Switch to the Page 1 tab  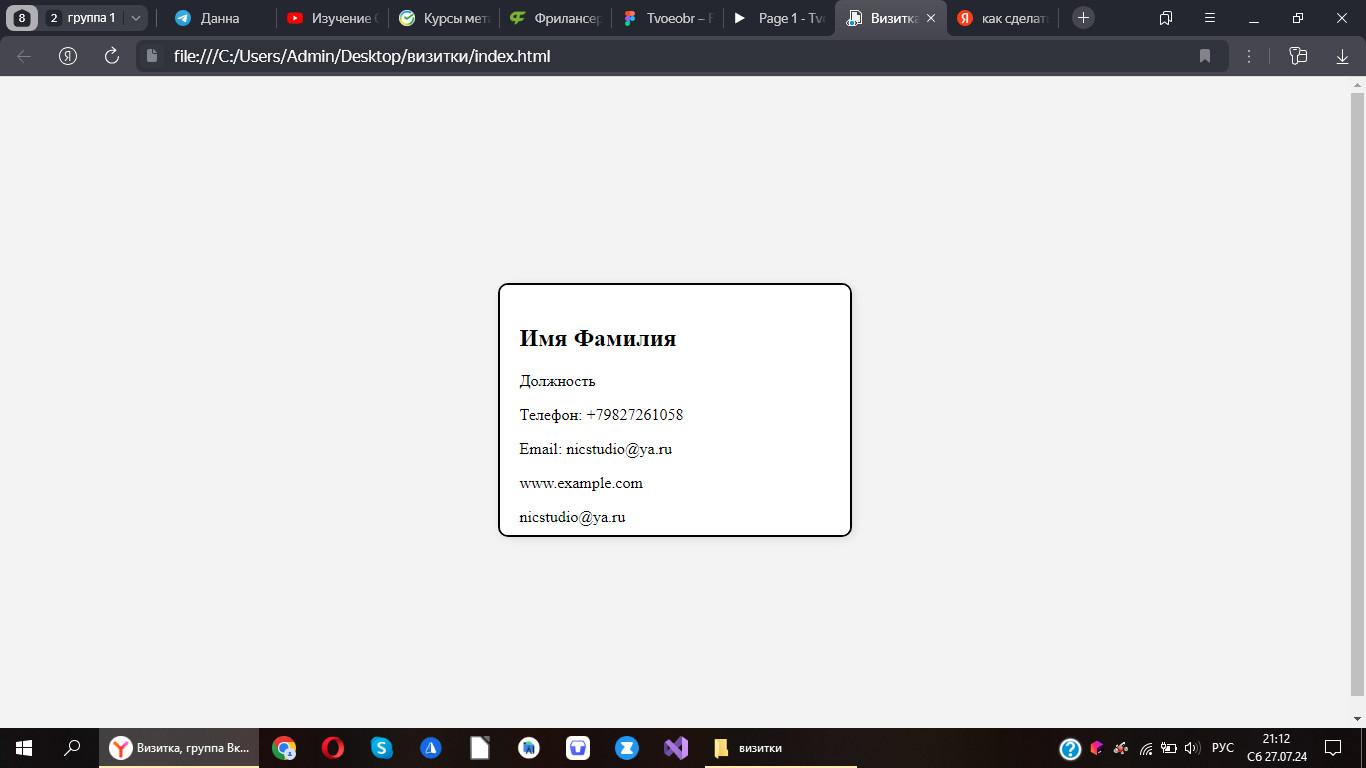(780, 18)
